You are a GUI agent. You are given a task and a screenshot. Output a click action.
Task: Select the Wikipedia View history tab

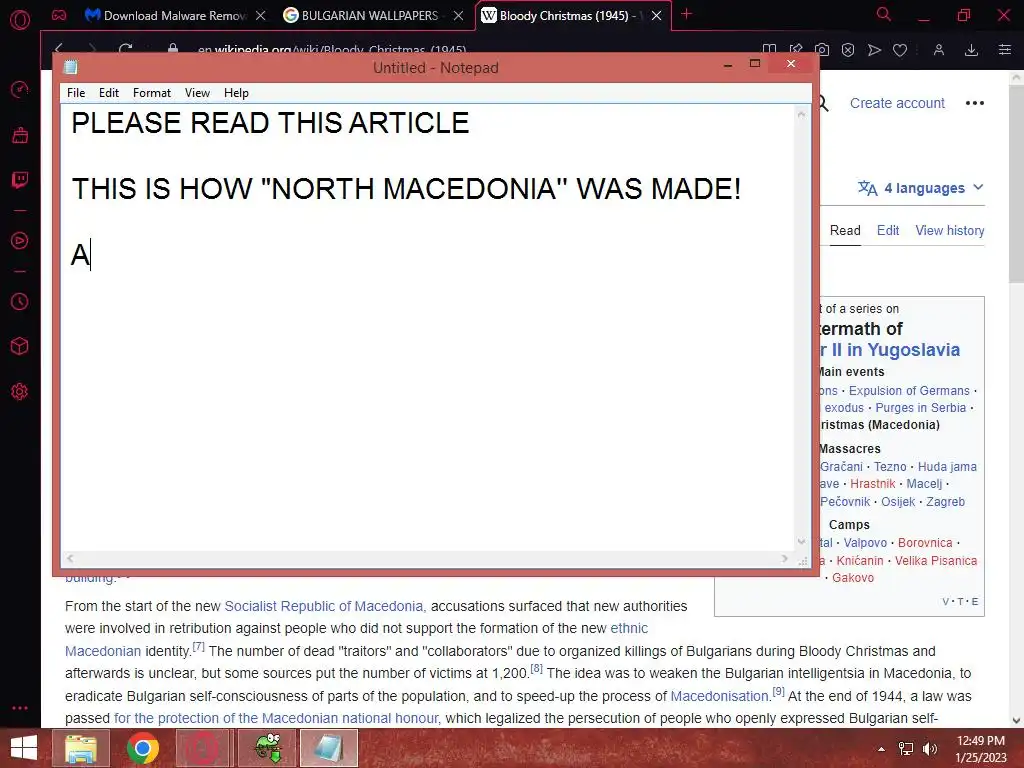[950, 231]
